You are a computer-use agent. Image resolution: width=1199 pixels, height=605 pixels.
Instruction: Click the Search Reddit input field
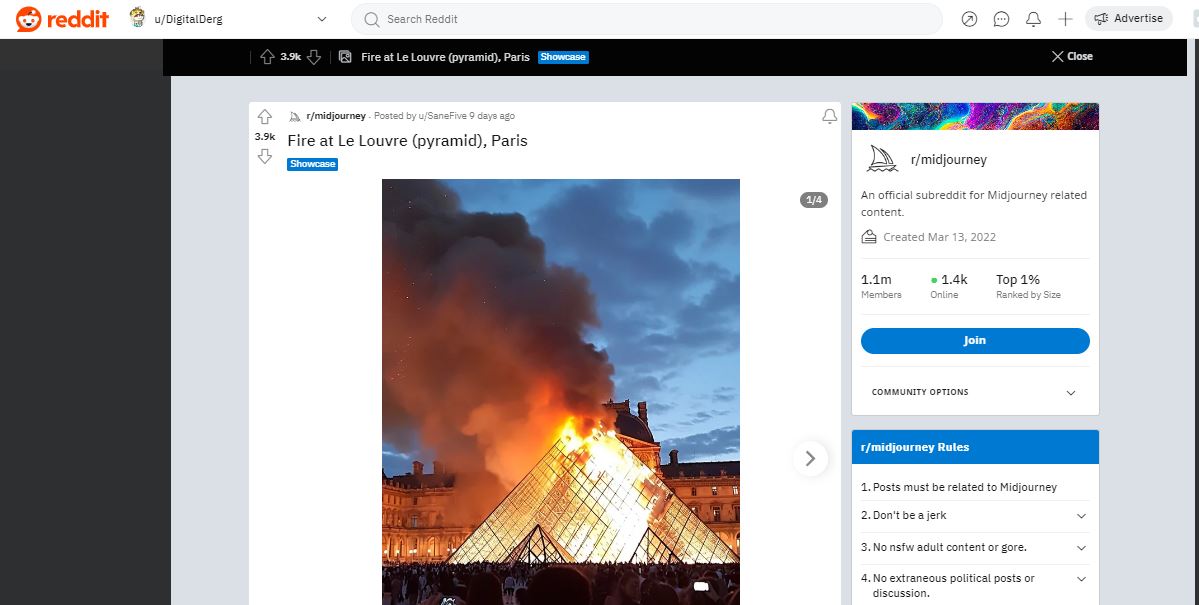(650, 19)
